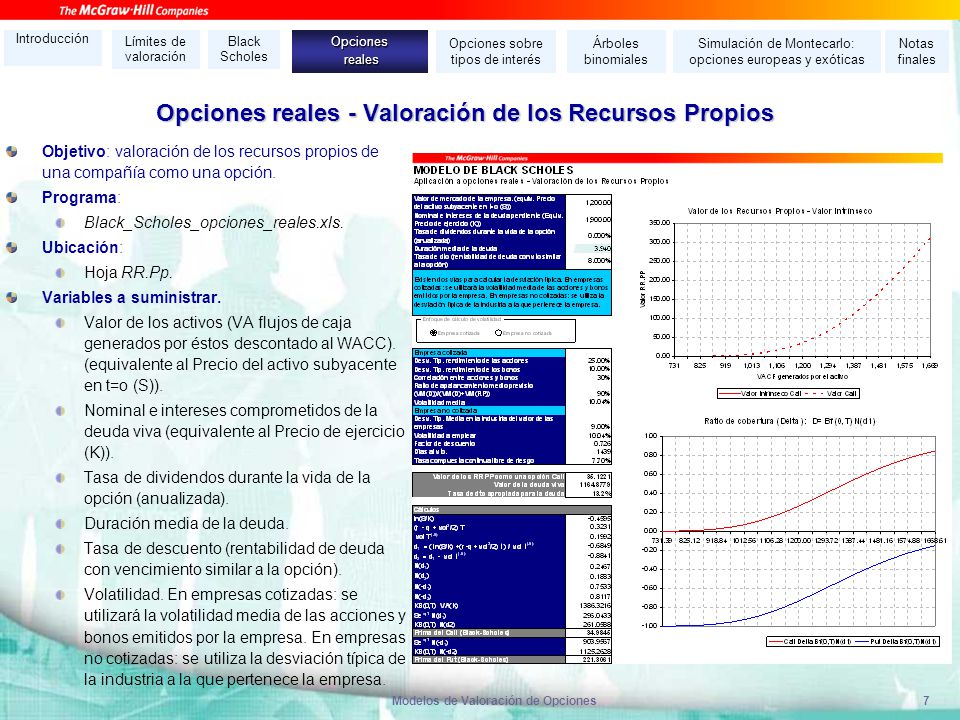Click the 'Call Delta' legend entry
Image resolution: width=960 pixels, height=720 pixels.
(808, 642)
